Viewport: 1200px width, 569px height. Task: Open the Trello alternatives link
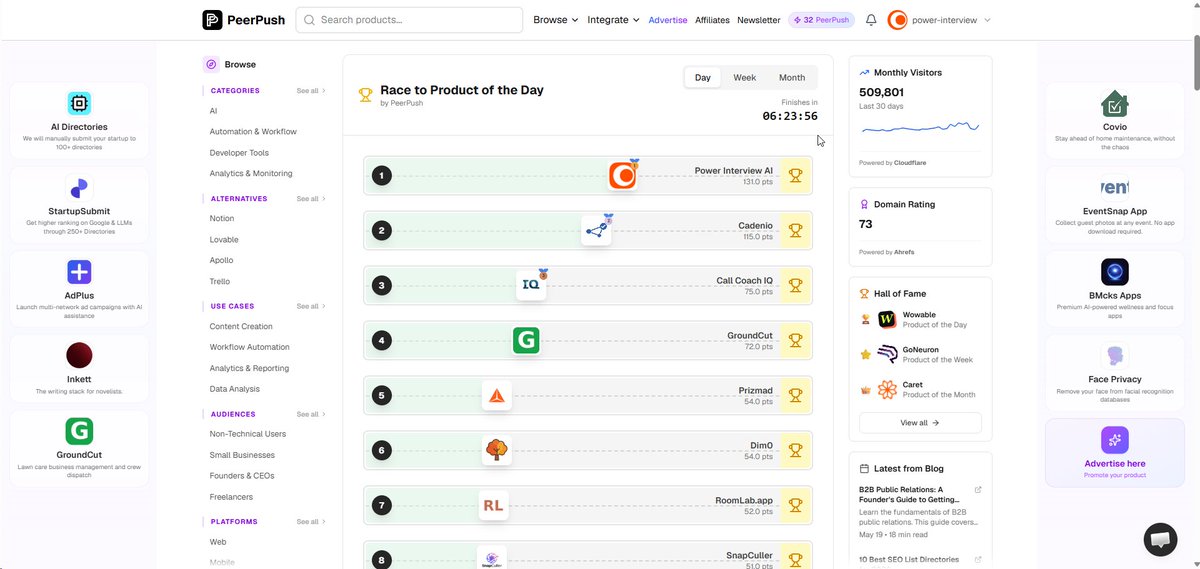[220, 282]
